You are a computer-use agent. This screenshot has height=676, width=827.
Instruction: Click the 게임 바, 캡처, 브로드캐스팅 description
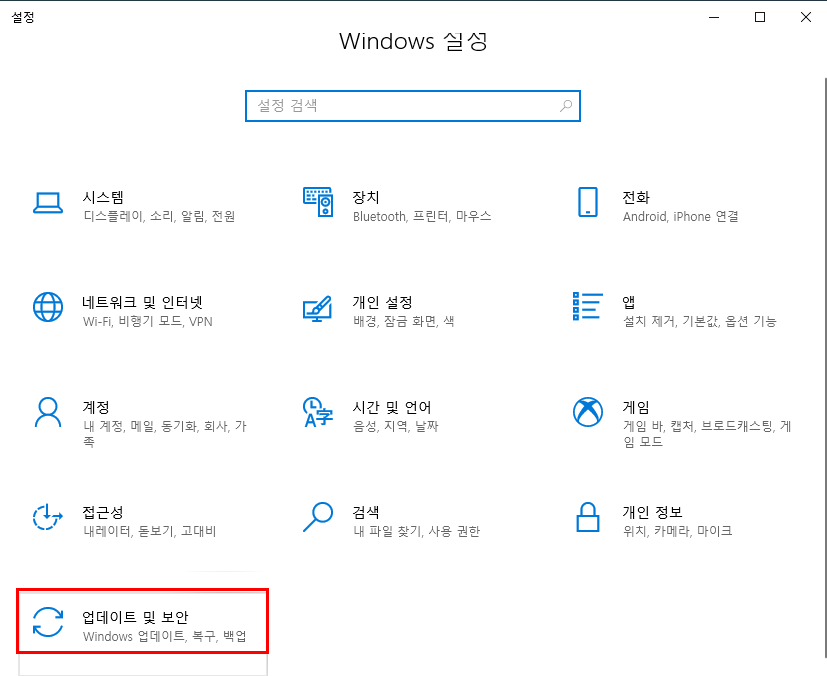point(707,433)
